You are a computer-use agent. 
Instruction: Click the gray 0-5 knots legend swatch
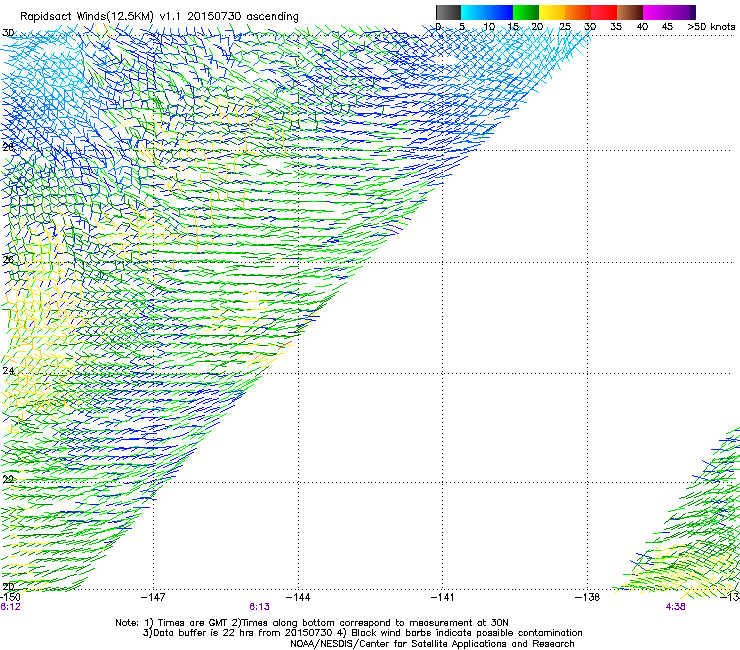click(x=448, y=12)
